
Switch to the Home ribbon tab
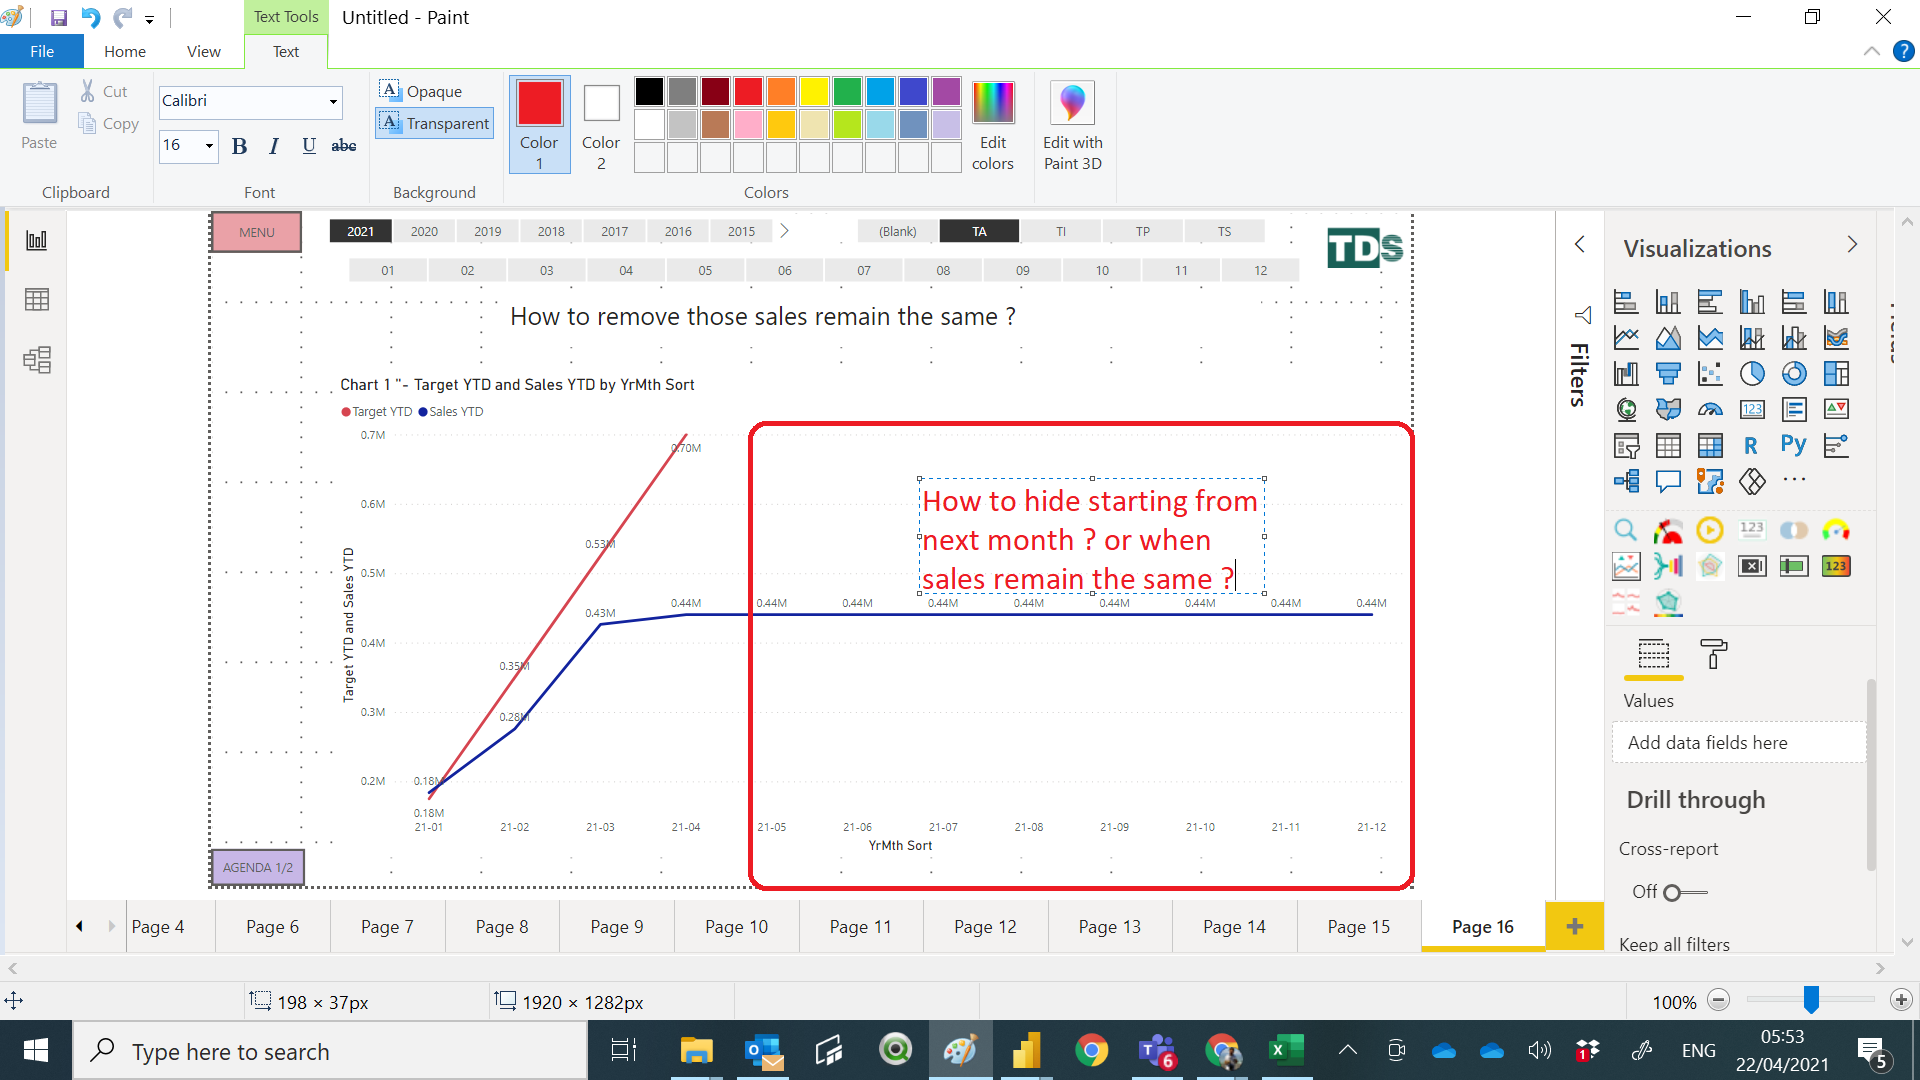125,52
